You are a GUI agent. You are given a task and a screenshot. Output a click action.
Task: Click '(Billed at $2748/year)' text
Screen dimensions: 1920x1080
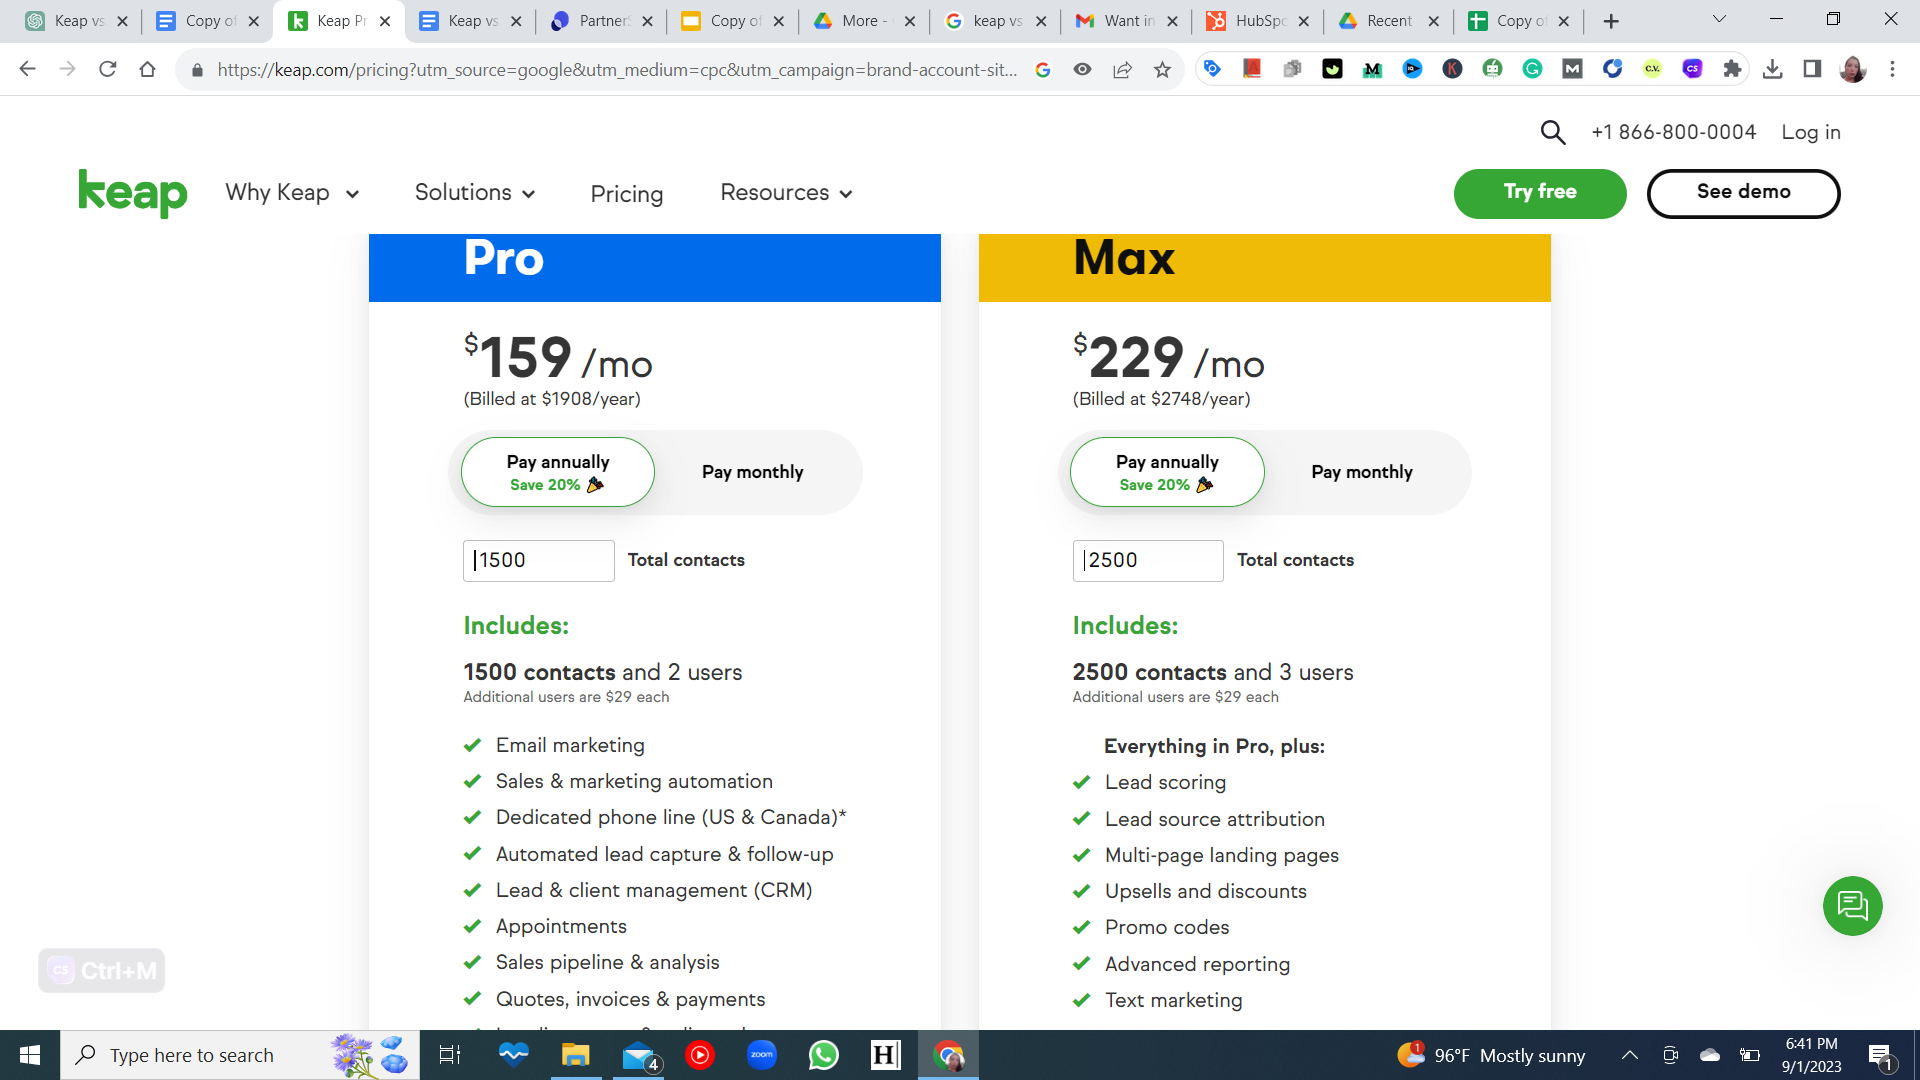[1161, 399]
